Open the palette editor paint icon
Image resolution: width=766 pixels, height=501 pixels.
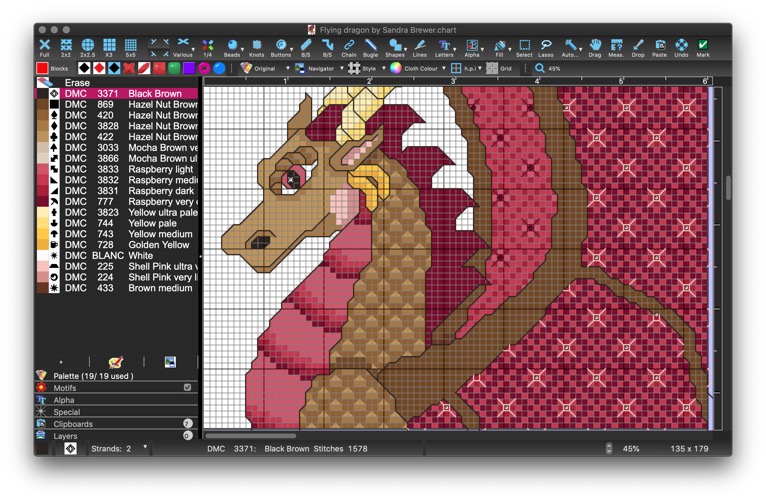(x=116, y=362)
